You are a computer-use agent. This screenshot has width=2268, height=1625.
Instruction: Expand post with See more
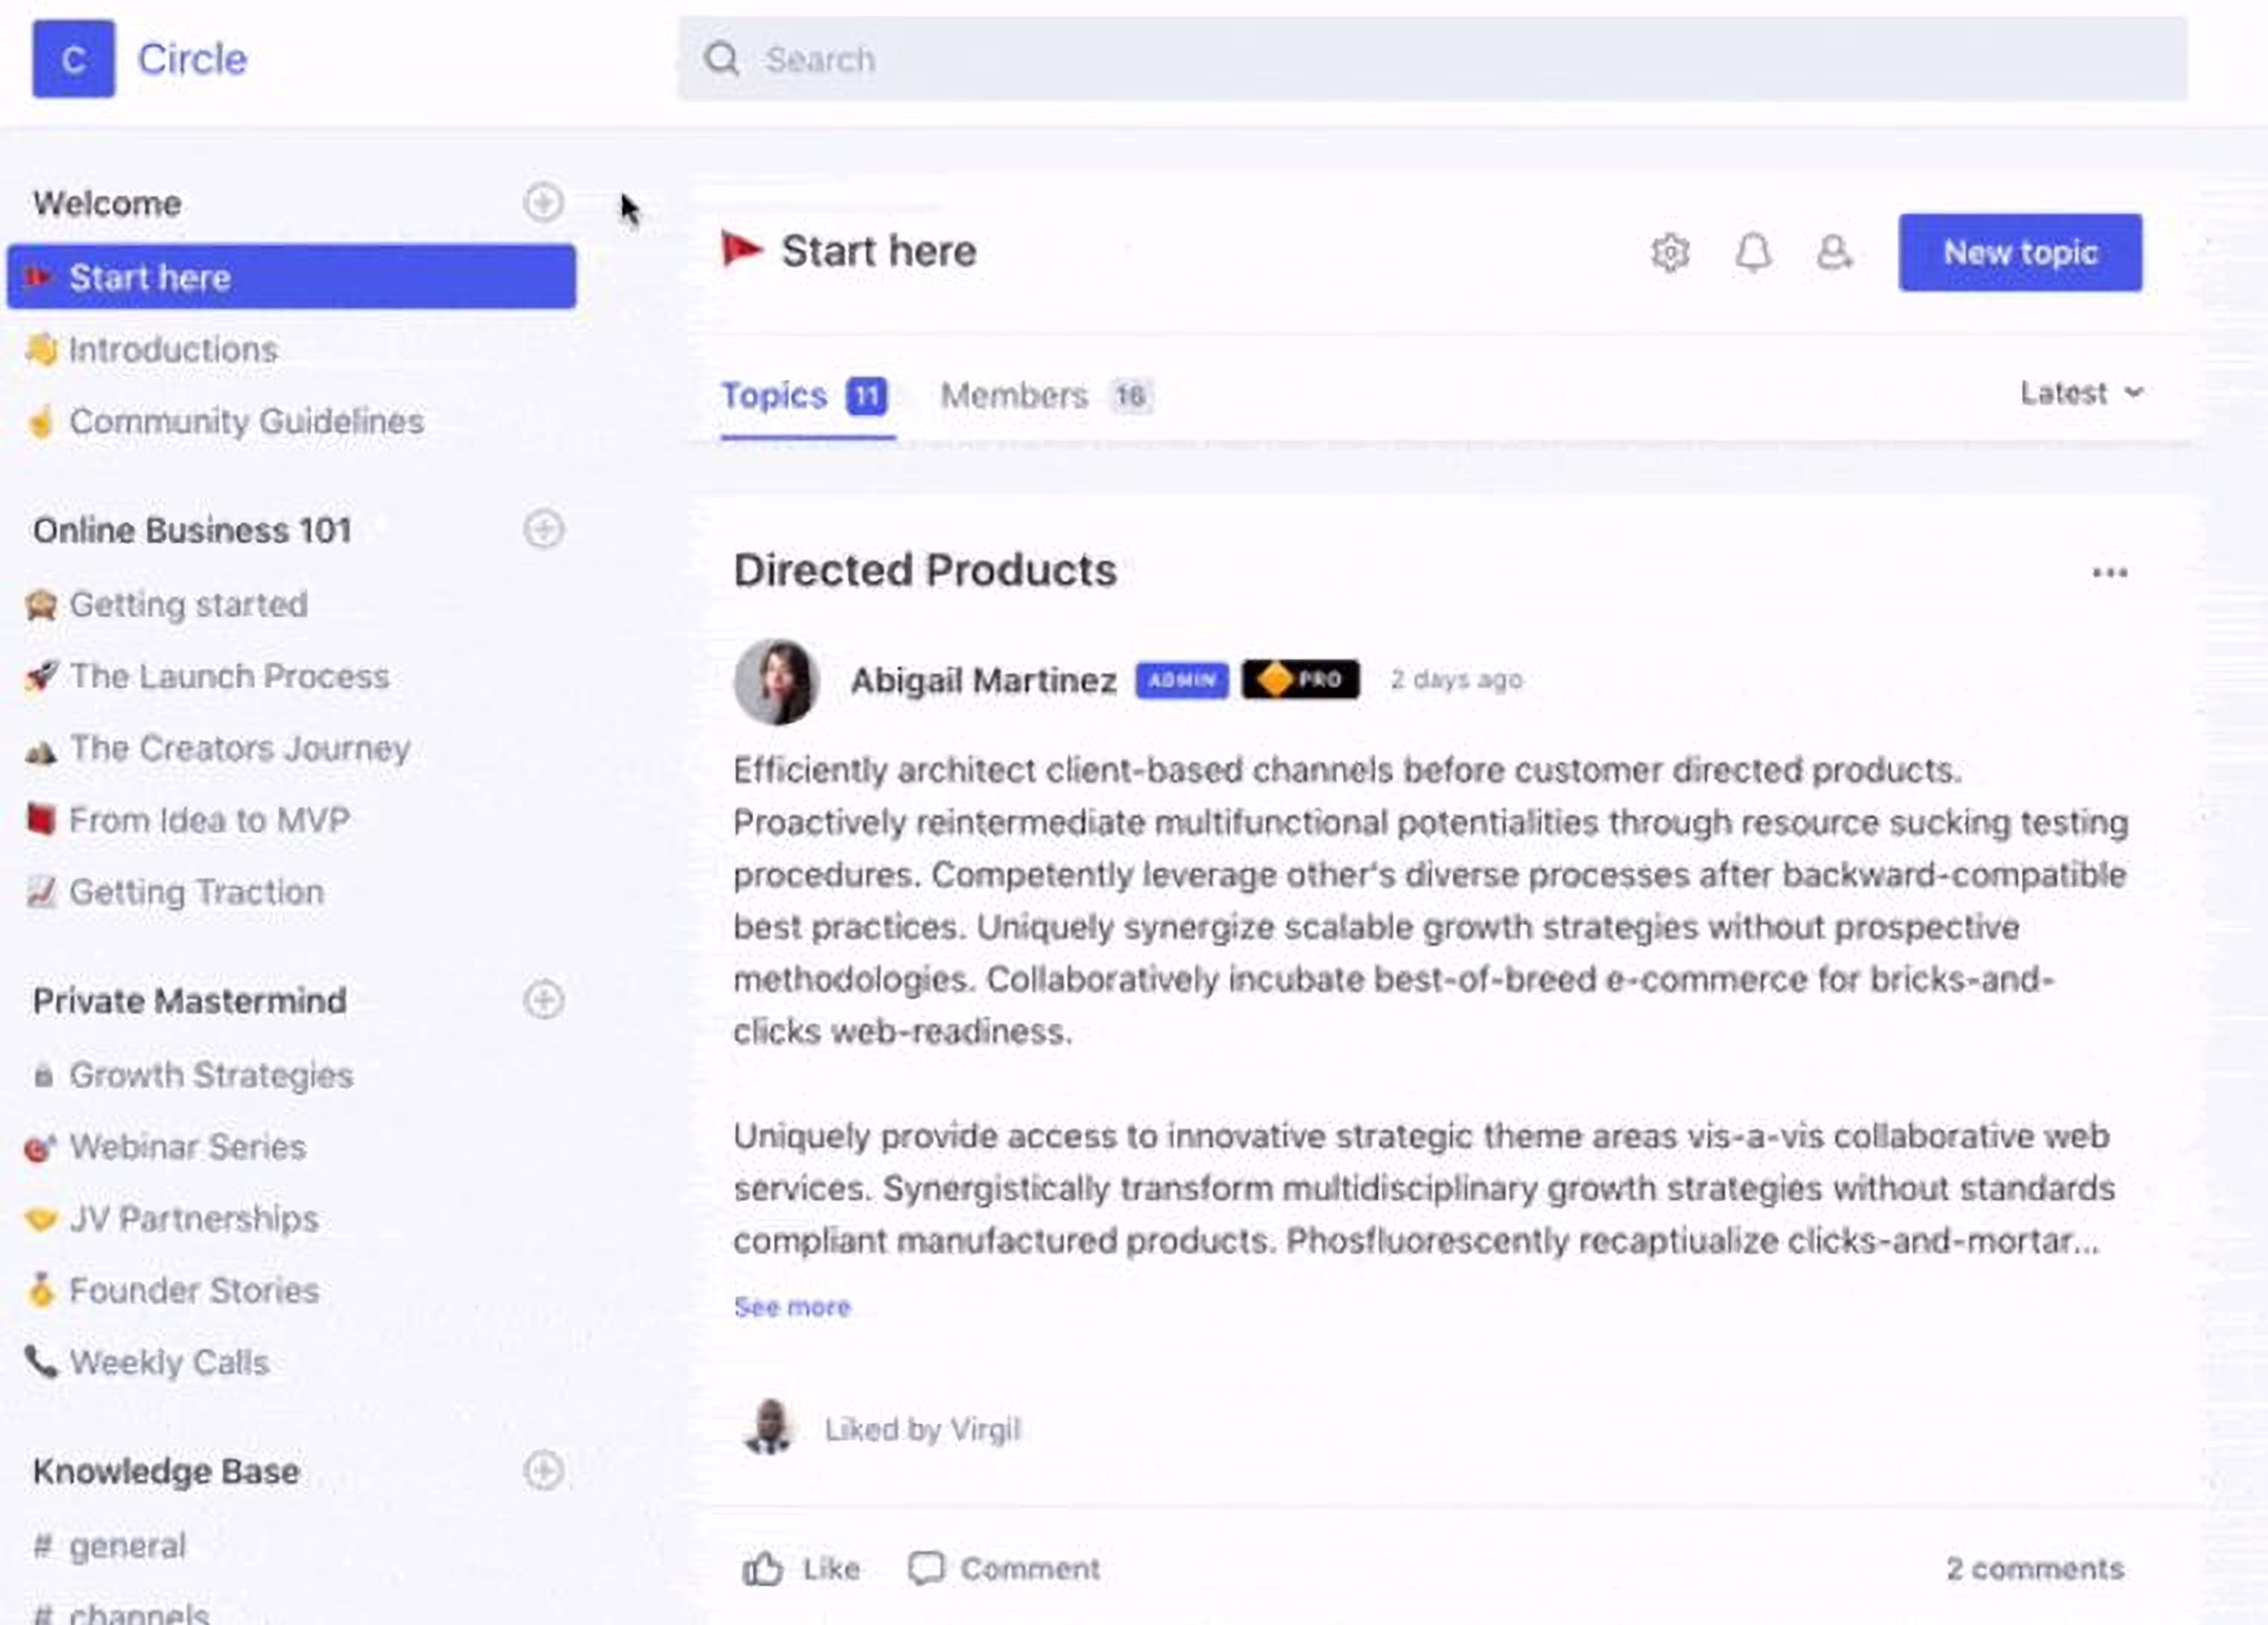(791, 1307)
